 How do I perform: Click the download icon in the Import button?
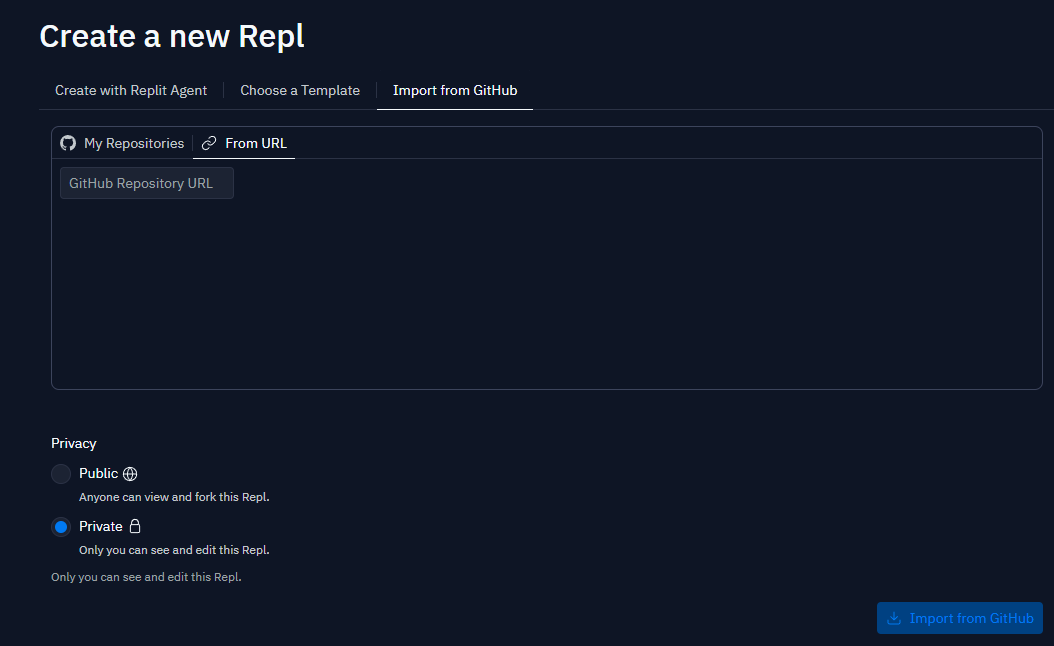click(893, 618)
